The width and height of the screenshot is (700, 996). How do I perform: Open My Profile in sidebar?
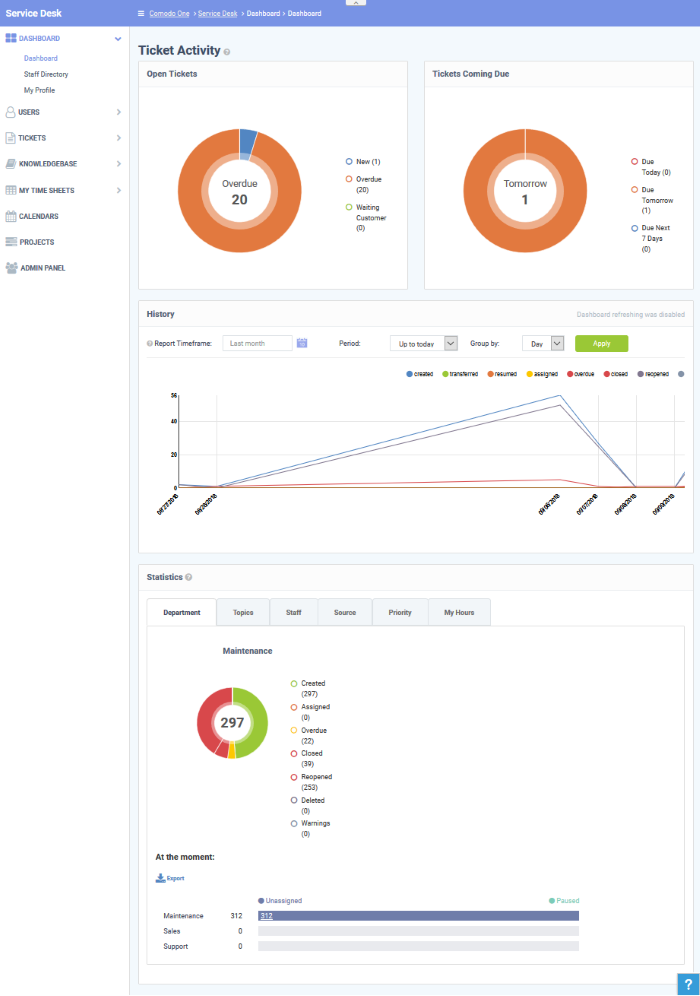tap(39, 90)
